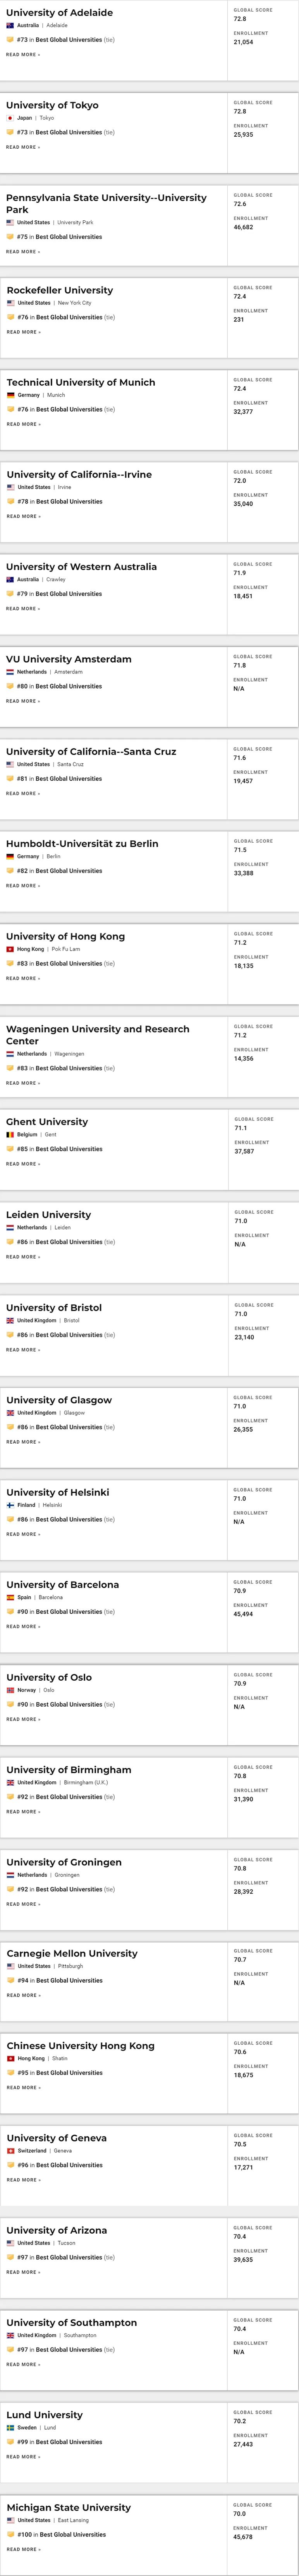Open the Michigan State University title
Screen dimensions: 299x2576
click(x=69, y=2507)
